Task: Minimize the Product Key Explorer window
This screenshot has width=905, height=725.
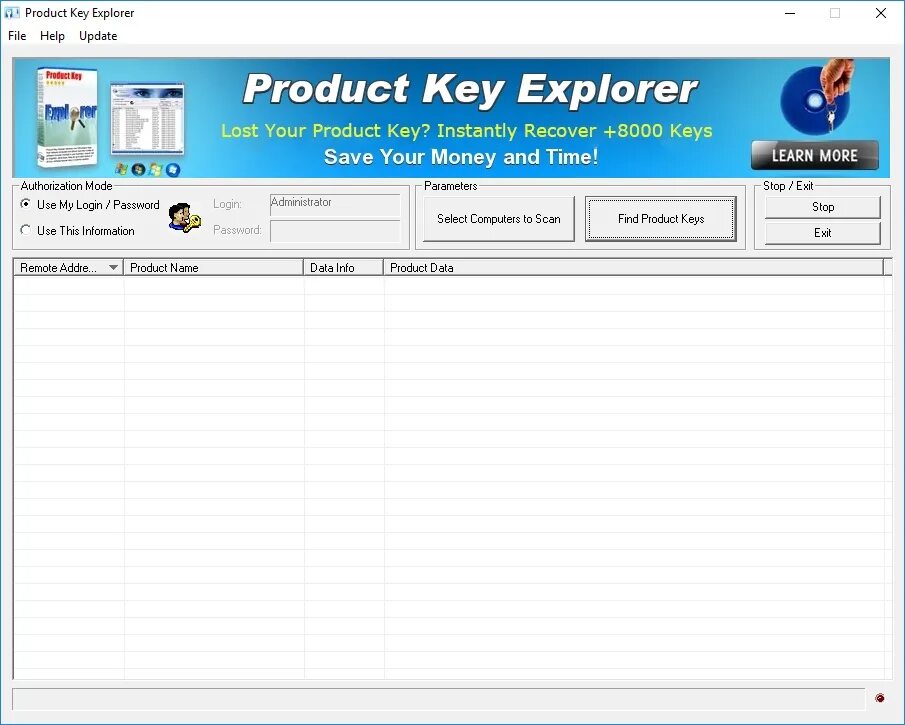Action: (790, 13)
